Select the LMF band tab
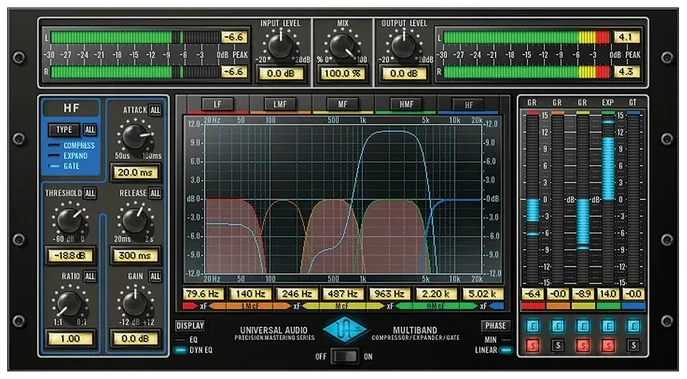The width and height of the screenshot is (687, 379). pyautogui.click(x=280, y=104)
